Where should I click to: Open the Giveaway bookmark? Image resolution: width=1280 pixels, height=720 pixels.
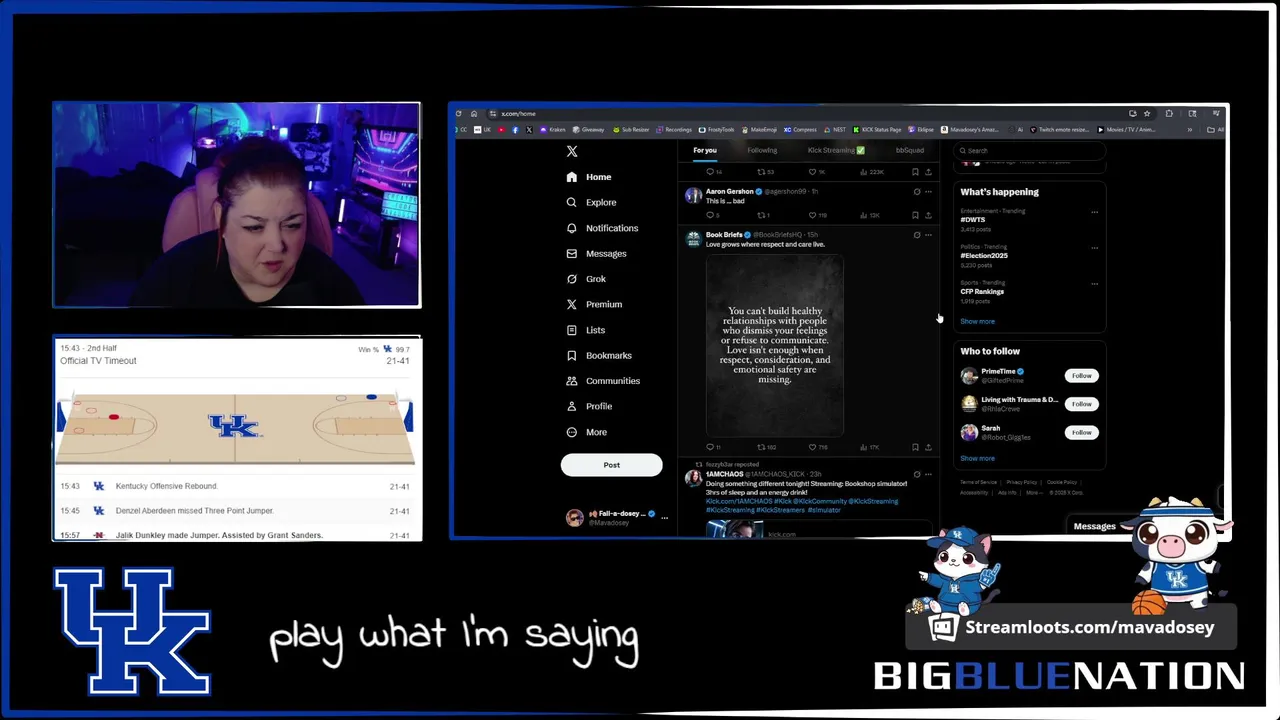pos(588,129)
